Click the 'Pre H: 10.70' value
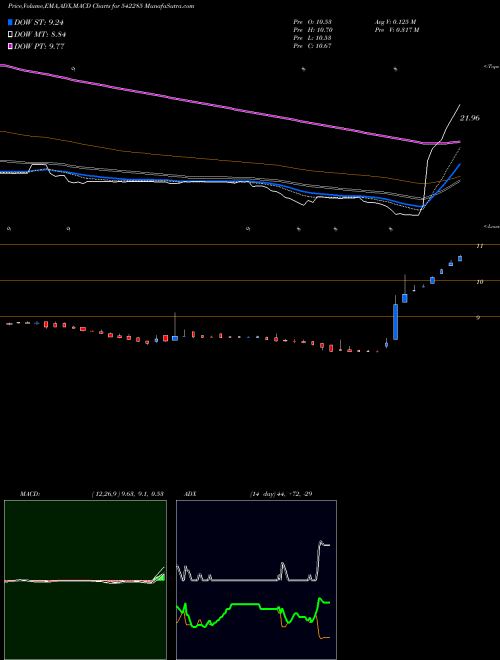This screenshot has width=500, height=660. (313, 30)
